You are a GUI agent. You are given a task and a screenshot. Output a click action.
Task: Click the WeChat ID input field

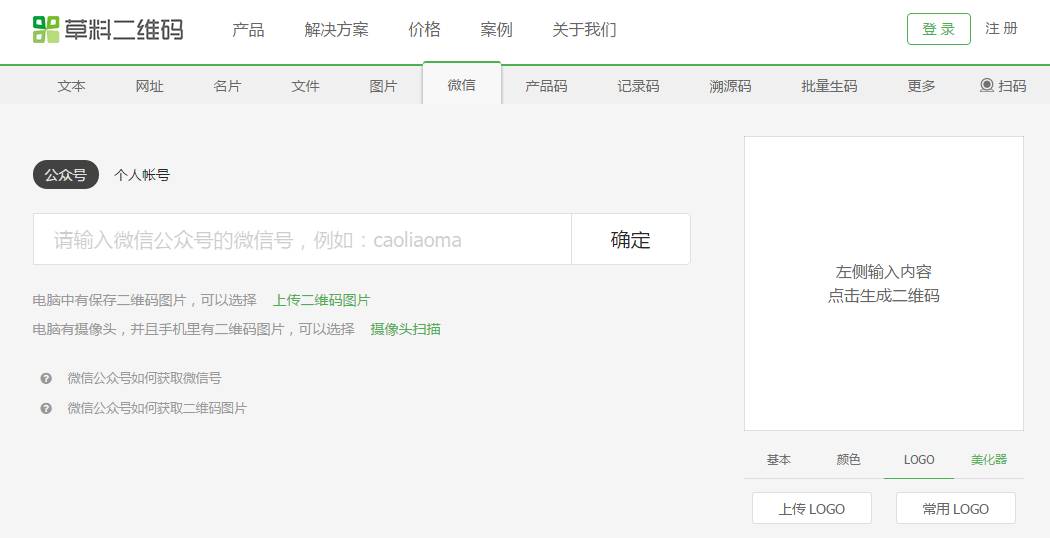point(302,239)
